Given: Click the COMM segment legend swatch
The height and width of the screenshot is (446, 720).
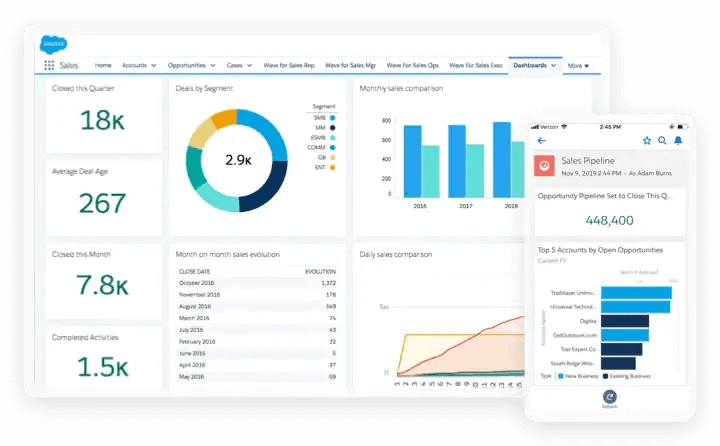Looking at the screenshot, I should pyautogui.click(x=332, y=147).
